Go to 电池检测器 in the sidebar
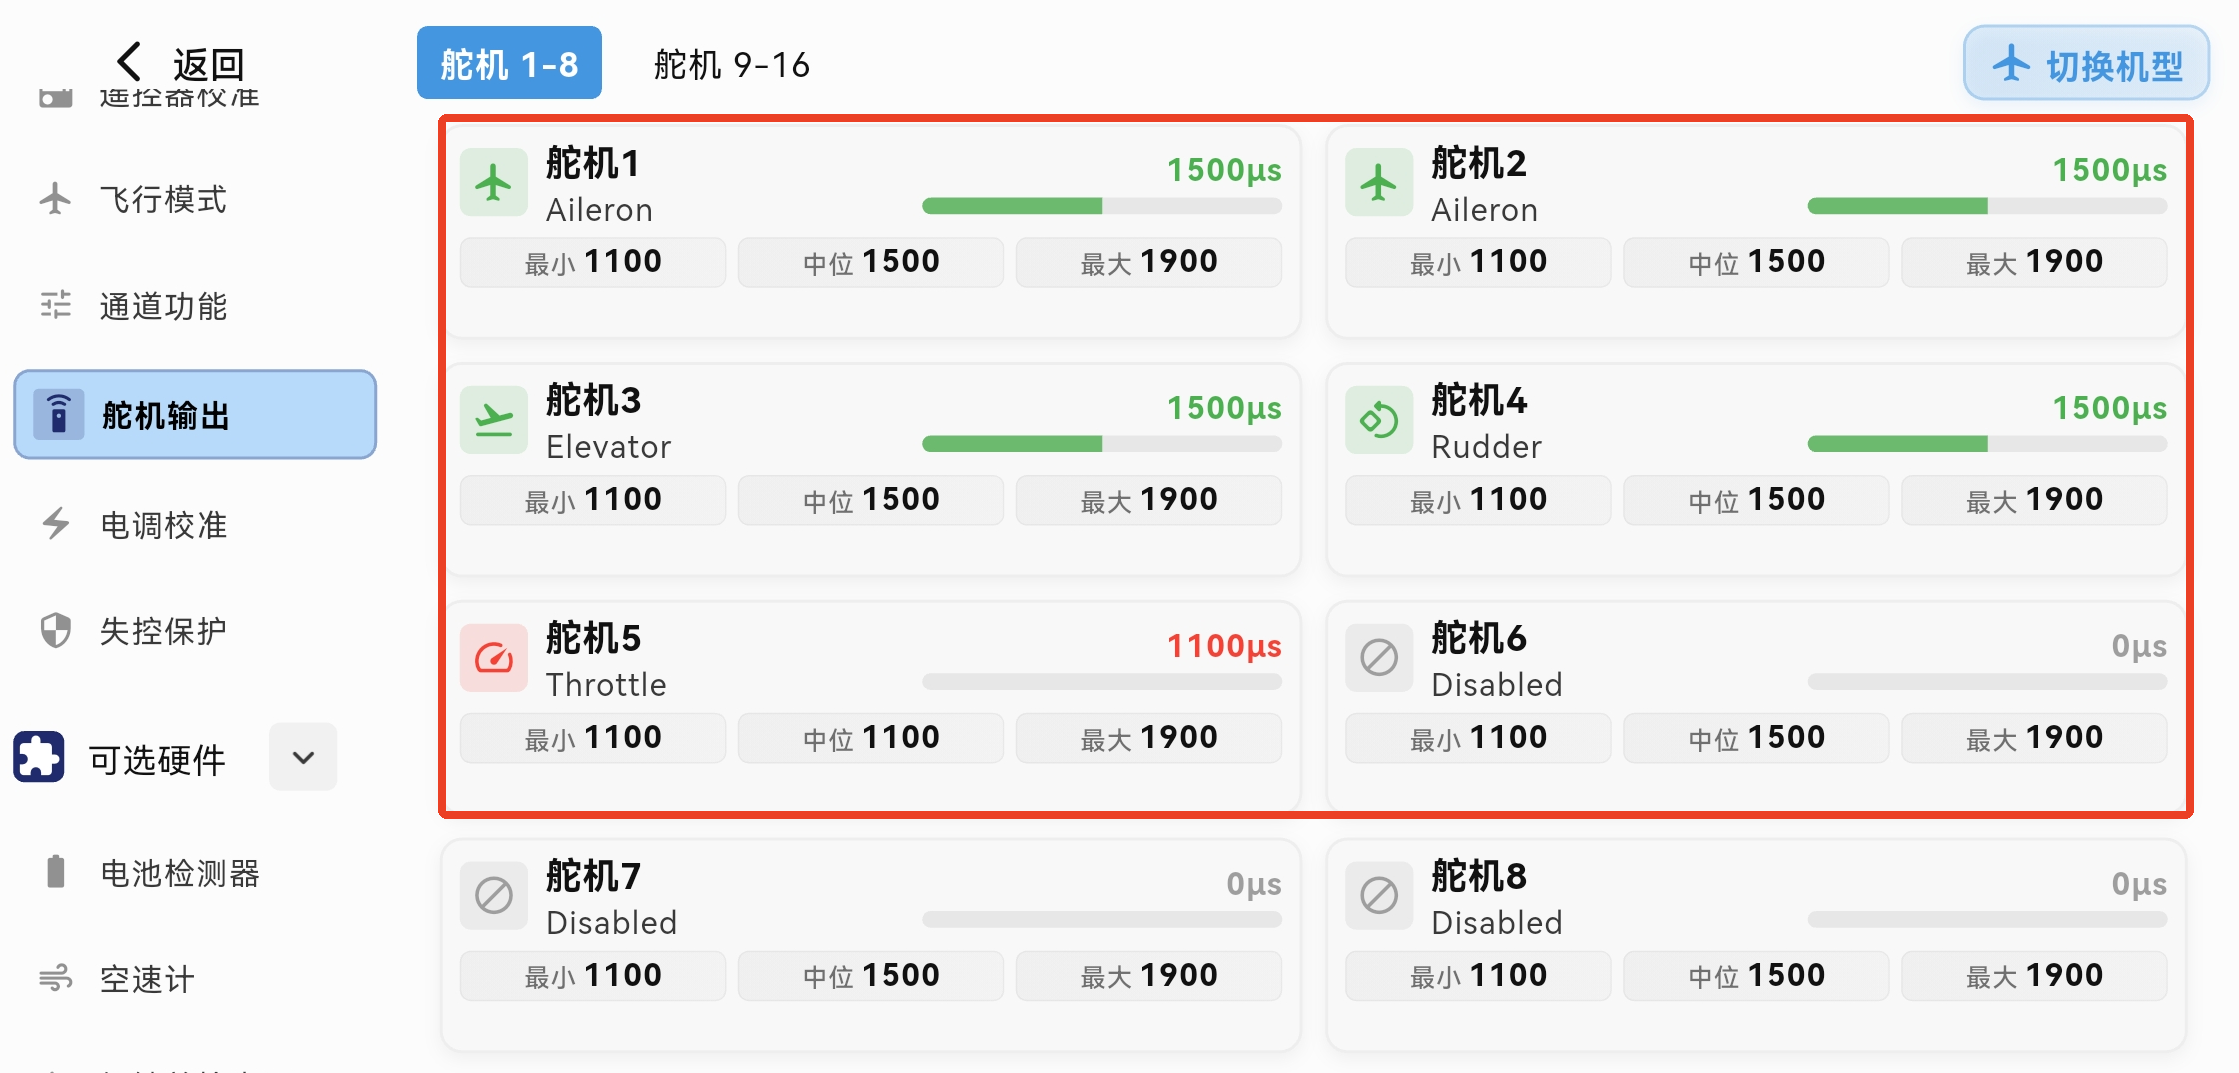The image size is (2239, 1073). click(x=179, y=873)
